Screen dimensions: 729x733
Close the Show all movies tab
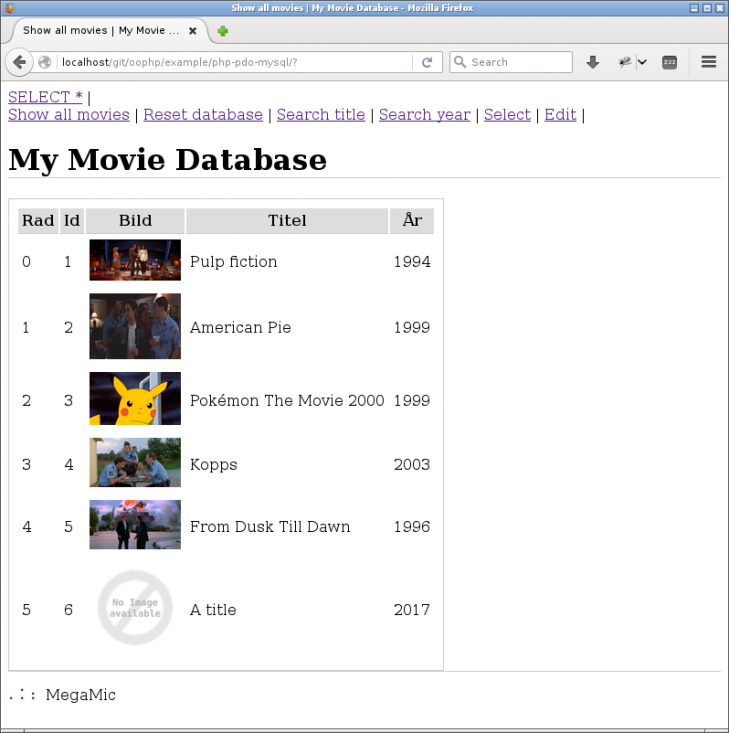click(192, 31)
